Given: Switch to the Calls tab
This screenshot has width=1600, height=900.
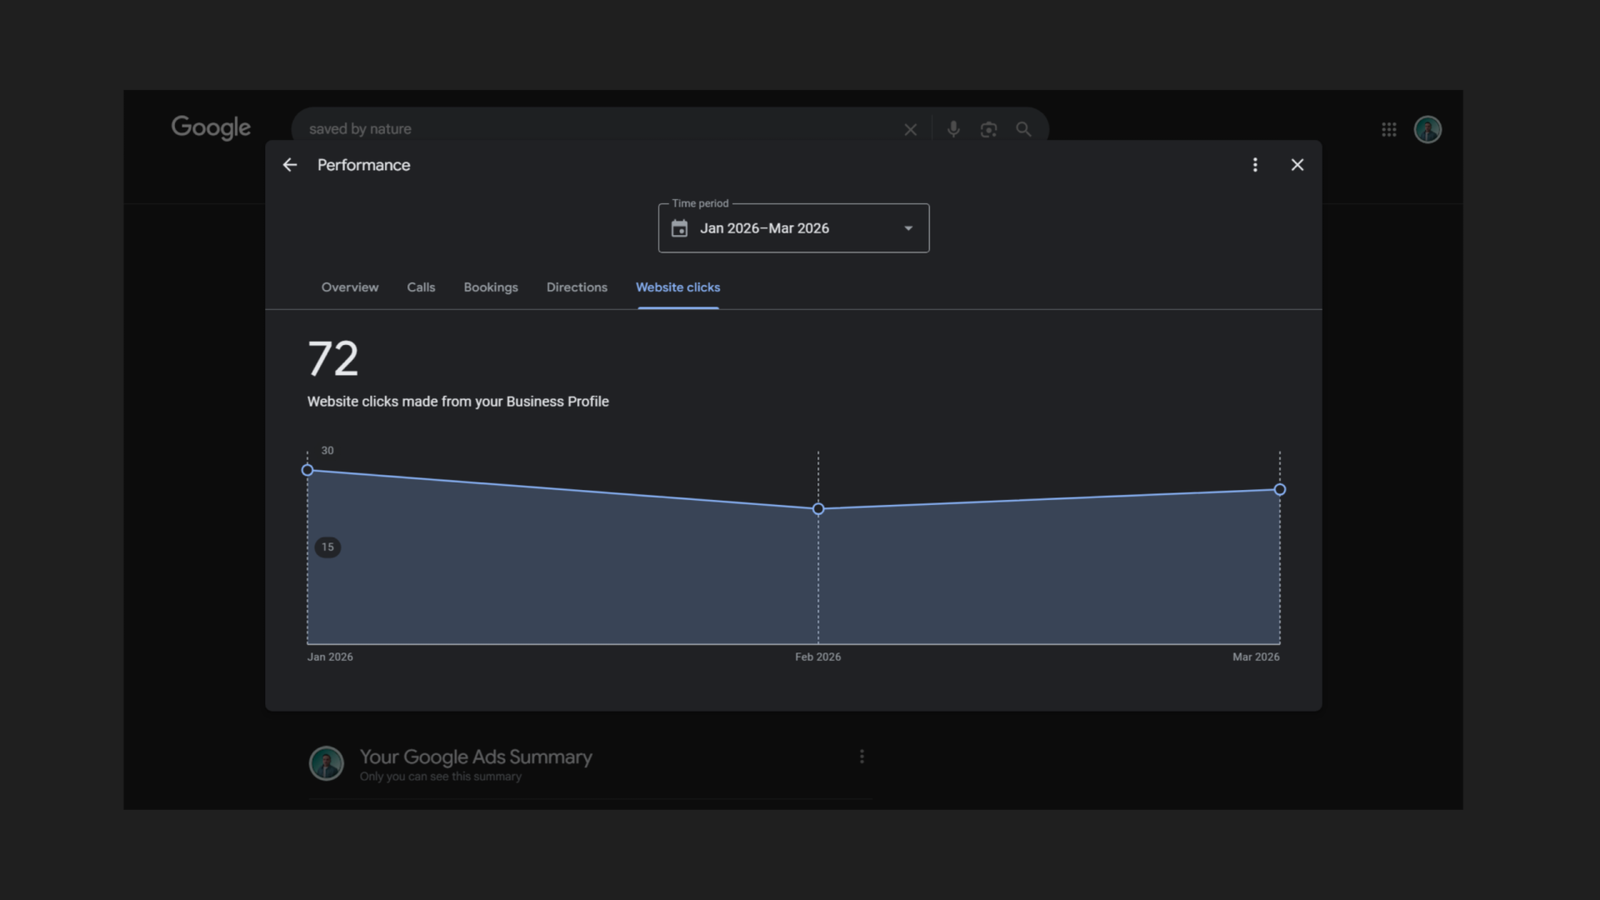Looking at the screenshot, I should pyautogui.click(x=420, y=287).
